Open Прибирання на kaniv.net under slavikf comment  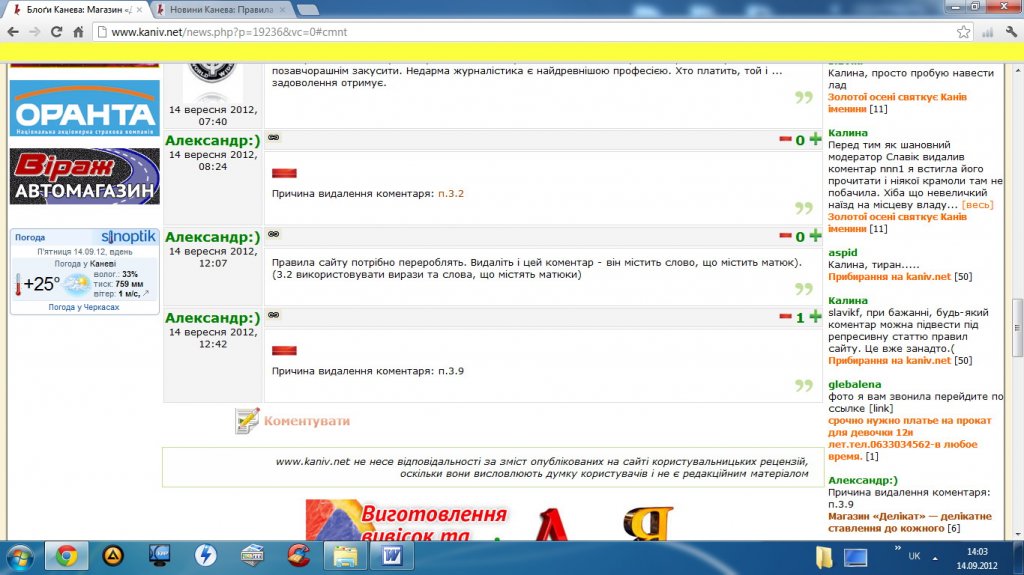coord(889,360)
